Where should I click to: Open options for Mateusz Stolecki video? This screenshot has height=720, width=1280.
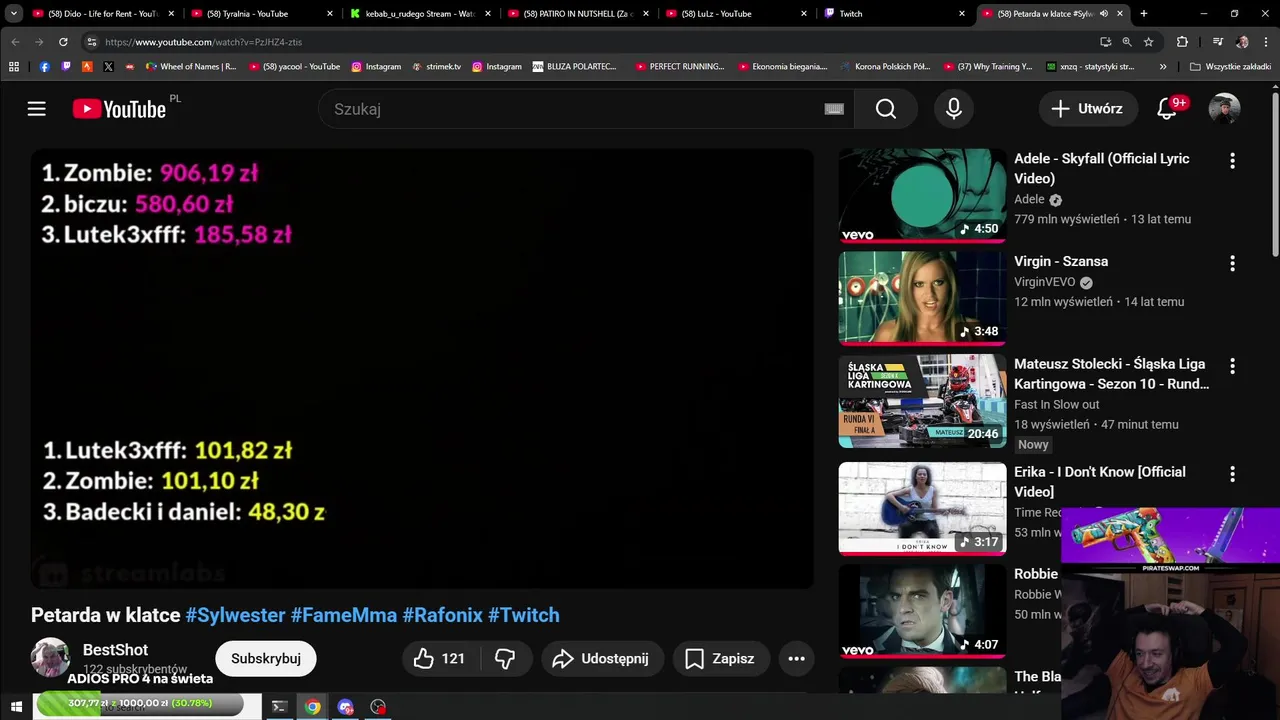click(1232, 366)
